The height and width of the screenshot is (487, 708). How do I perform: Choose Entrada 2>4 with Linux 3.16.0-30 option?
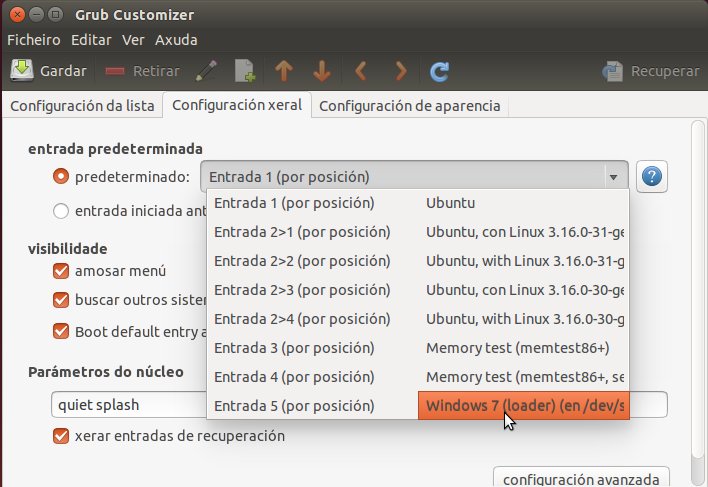click(418, 319)
